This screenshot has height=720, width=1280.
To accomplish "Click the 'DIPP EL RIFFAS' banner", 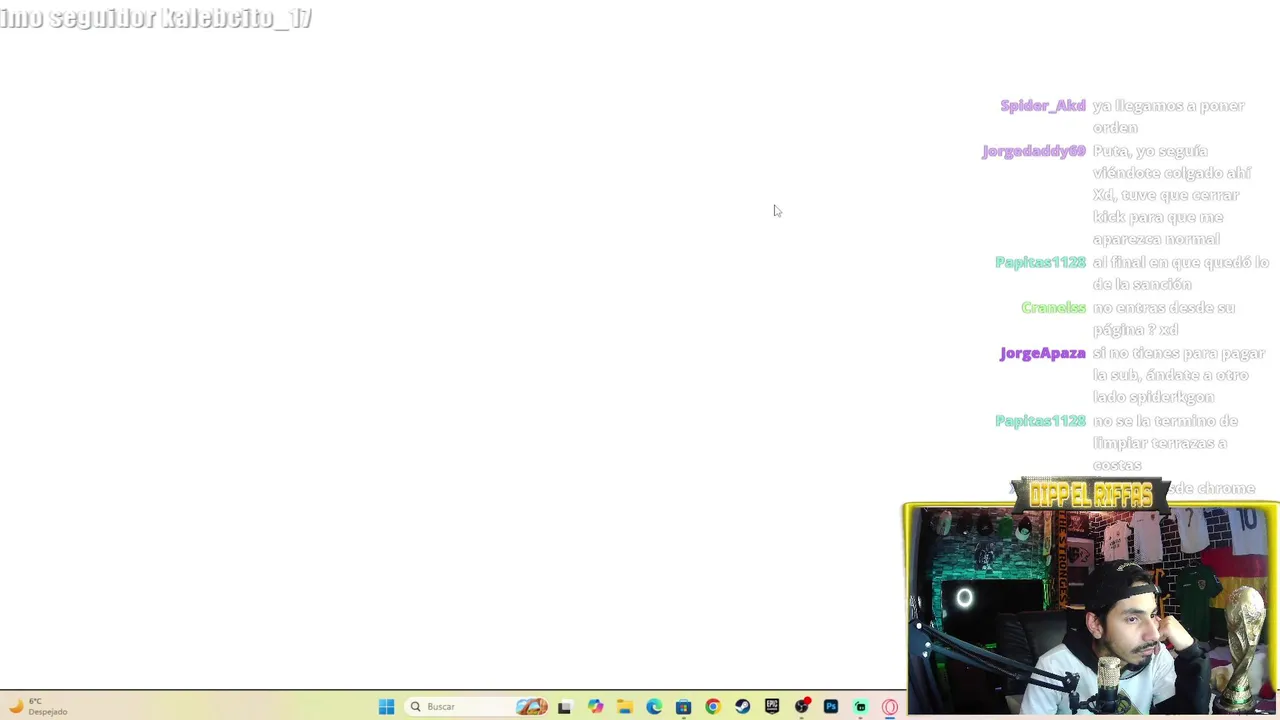I will point(1090,495).
